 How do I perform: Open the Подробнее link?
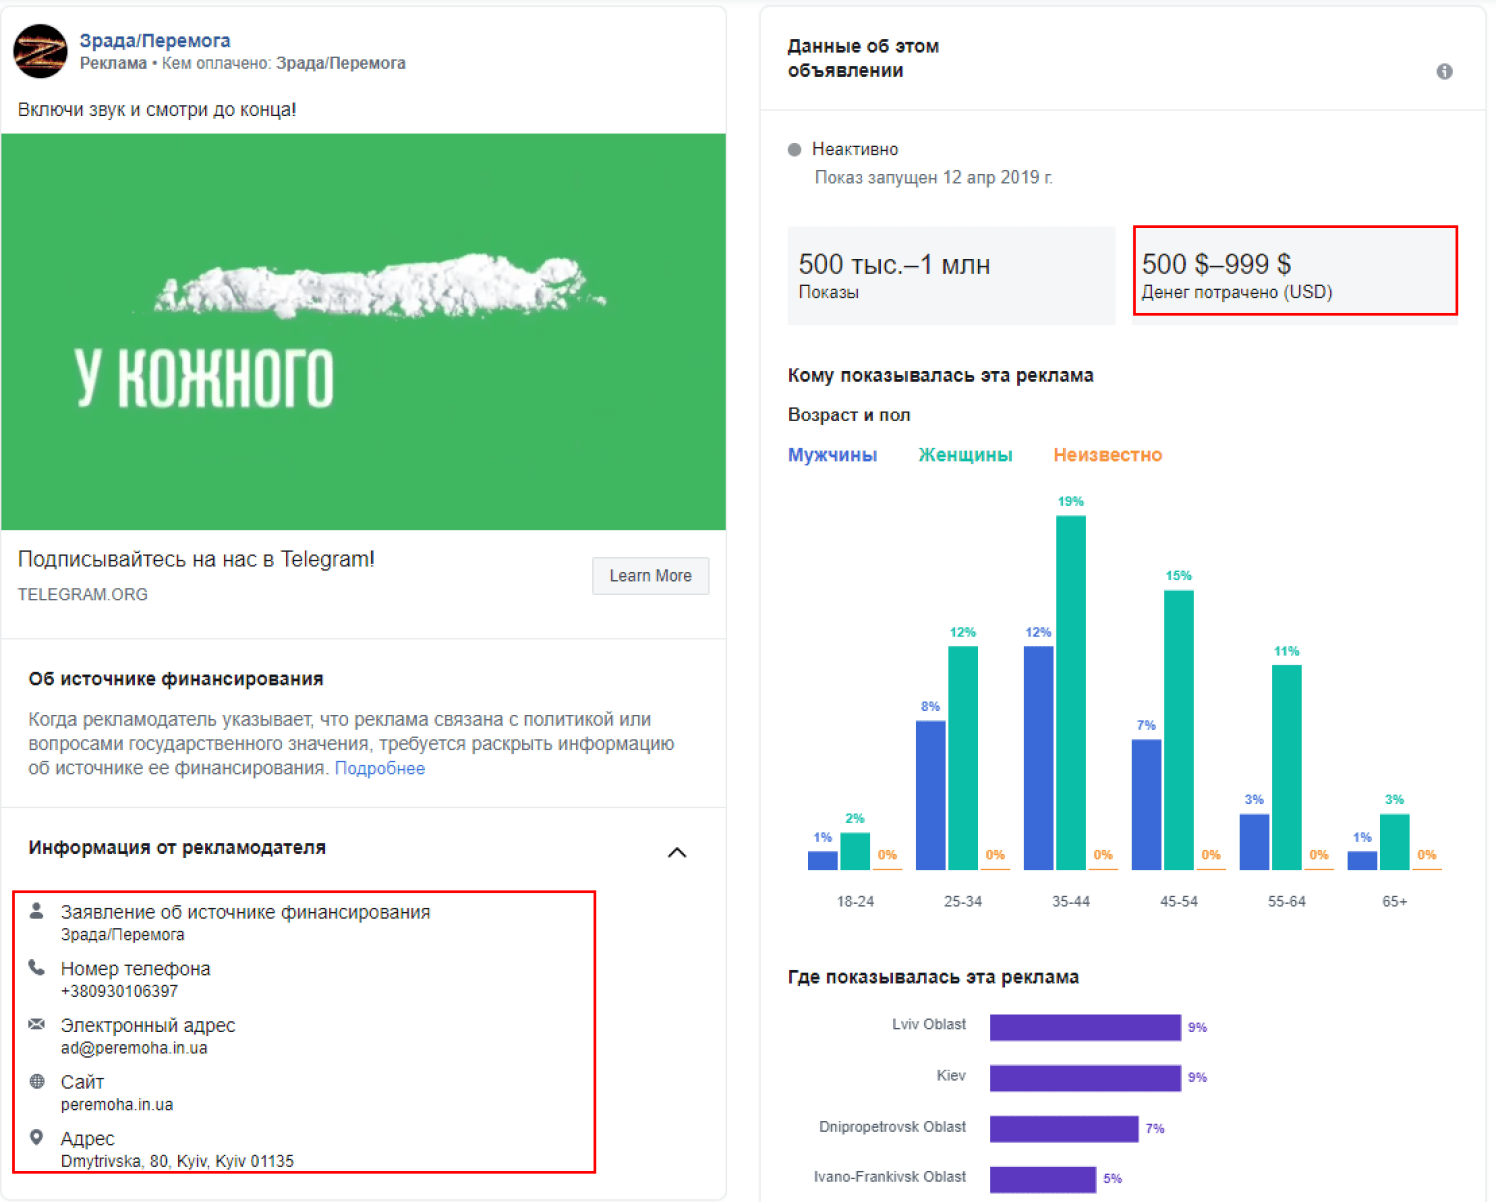[x=380, y=768]
